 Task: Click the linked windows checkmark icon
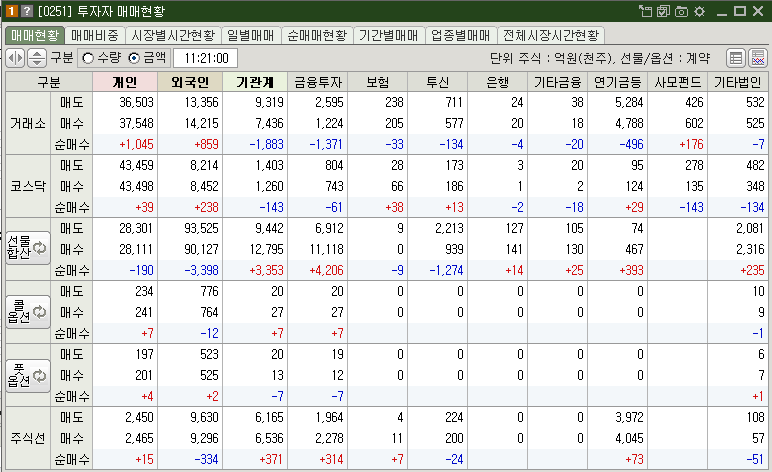click(663, 11)
